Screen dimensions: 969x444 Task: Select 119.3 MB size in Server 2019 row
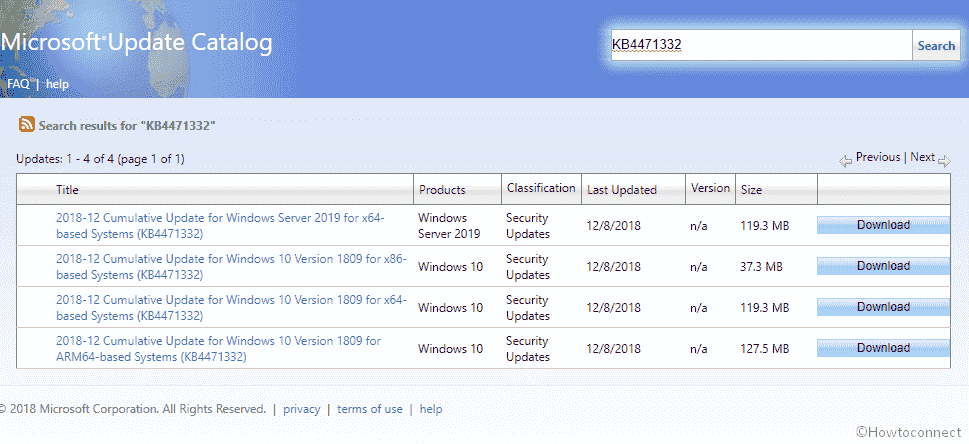[764, 226]
